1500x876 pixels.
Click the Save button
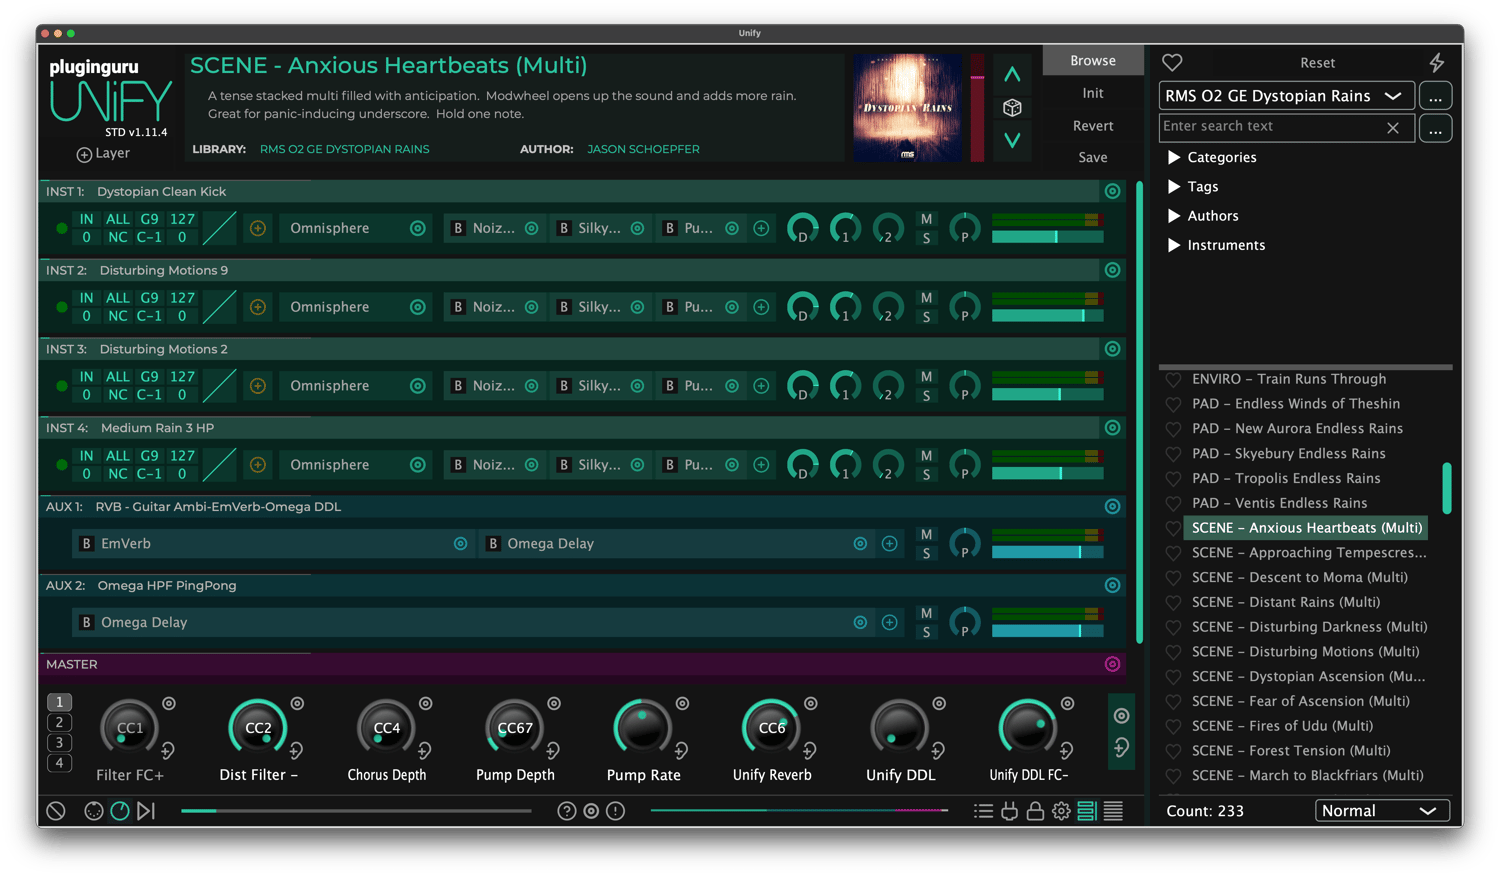tap(1093, 157)
